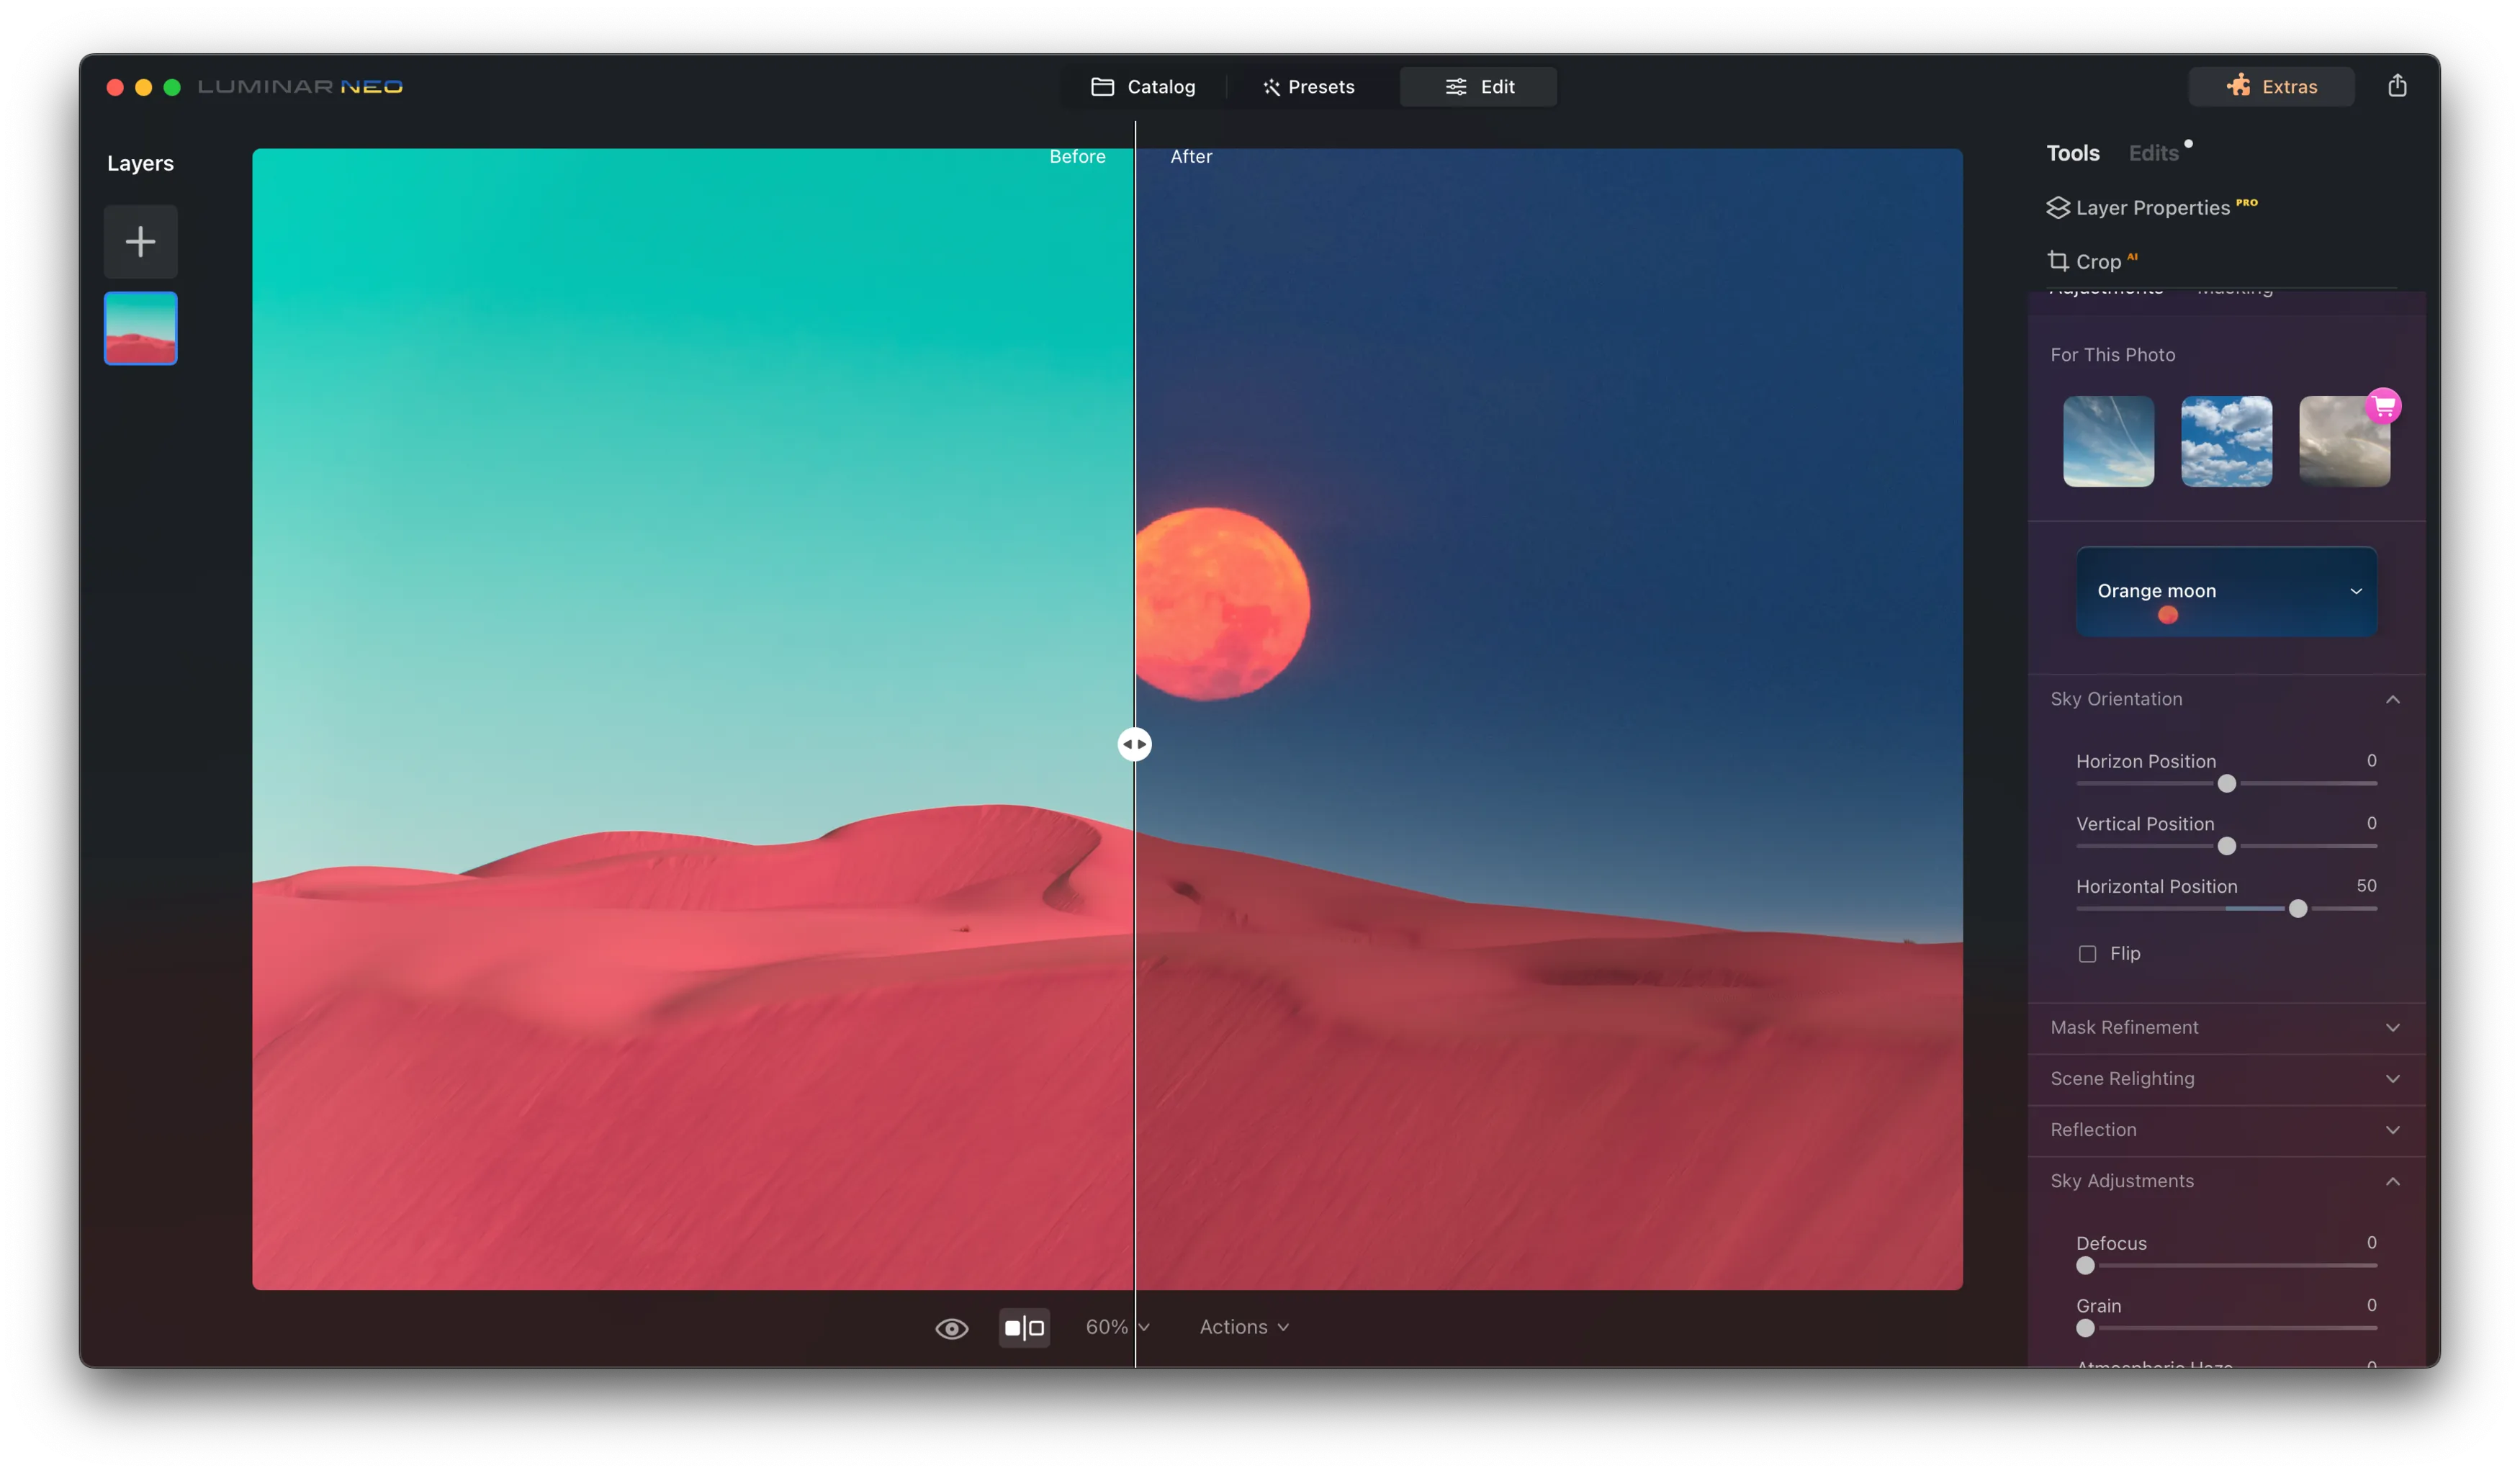Switch to the Presets tab

point(1308,87)
